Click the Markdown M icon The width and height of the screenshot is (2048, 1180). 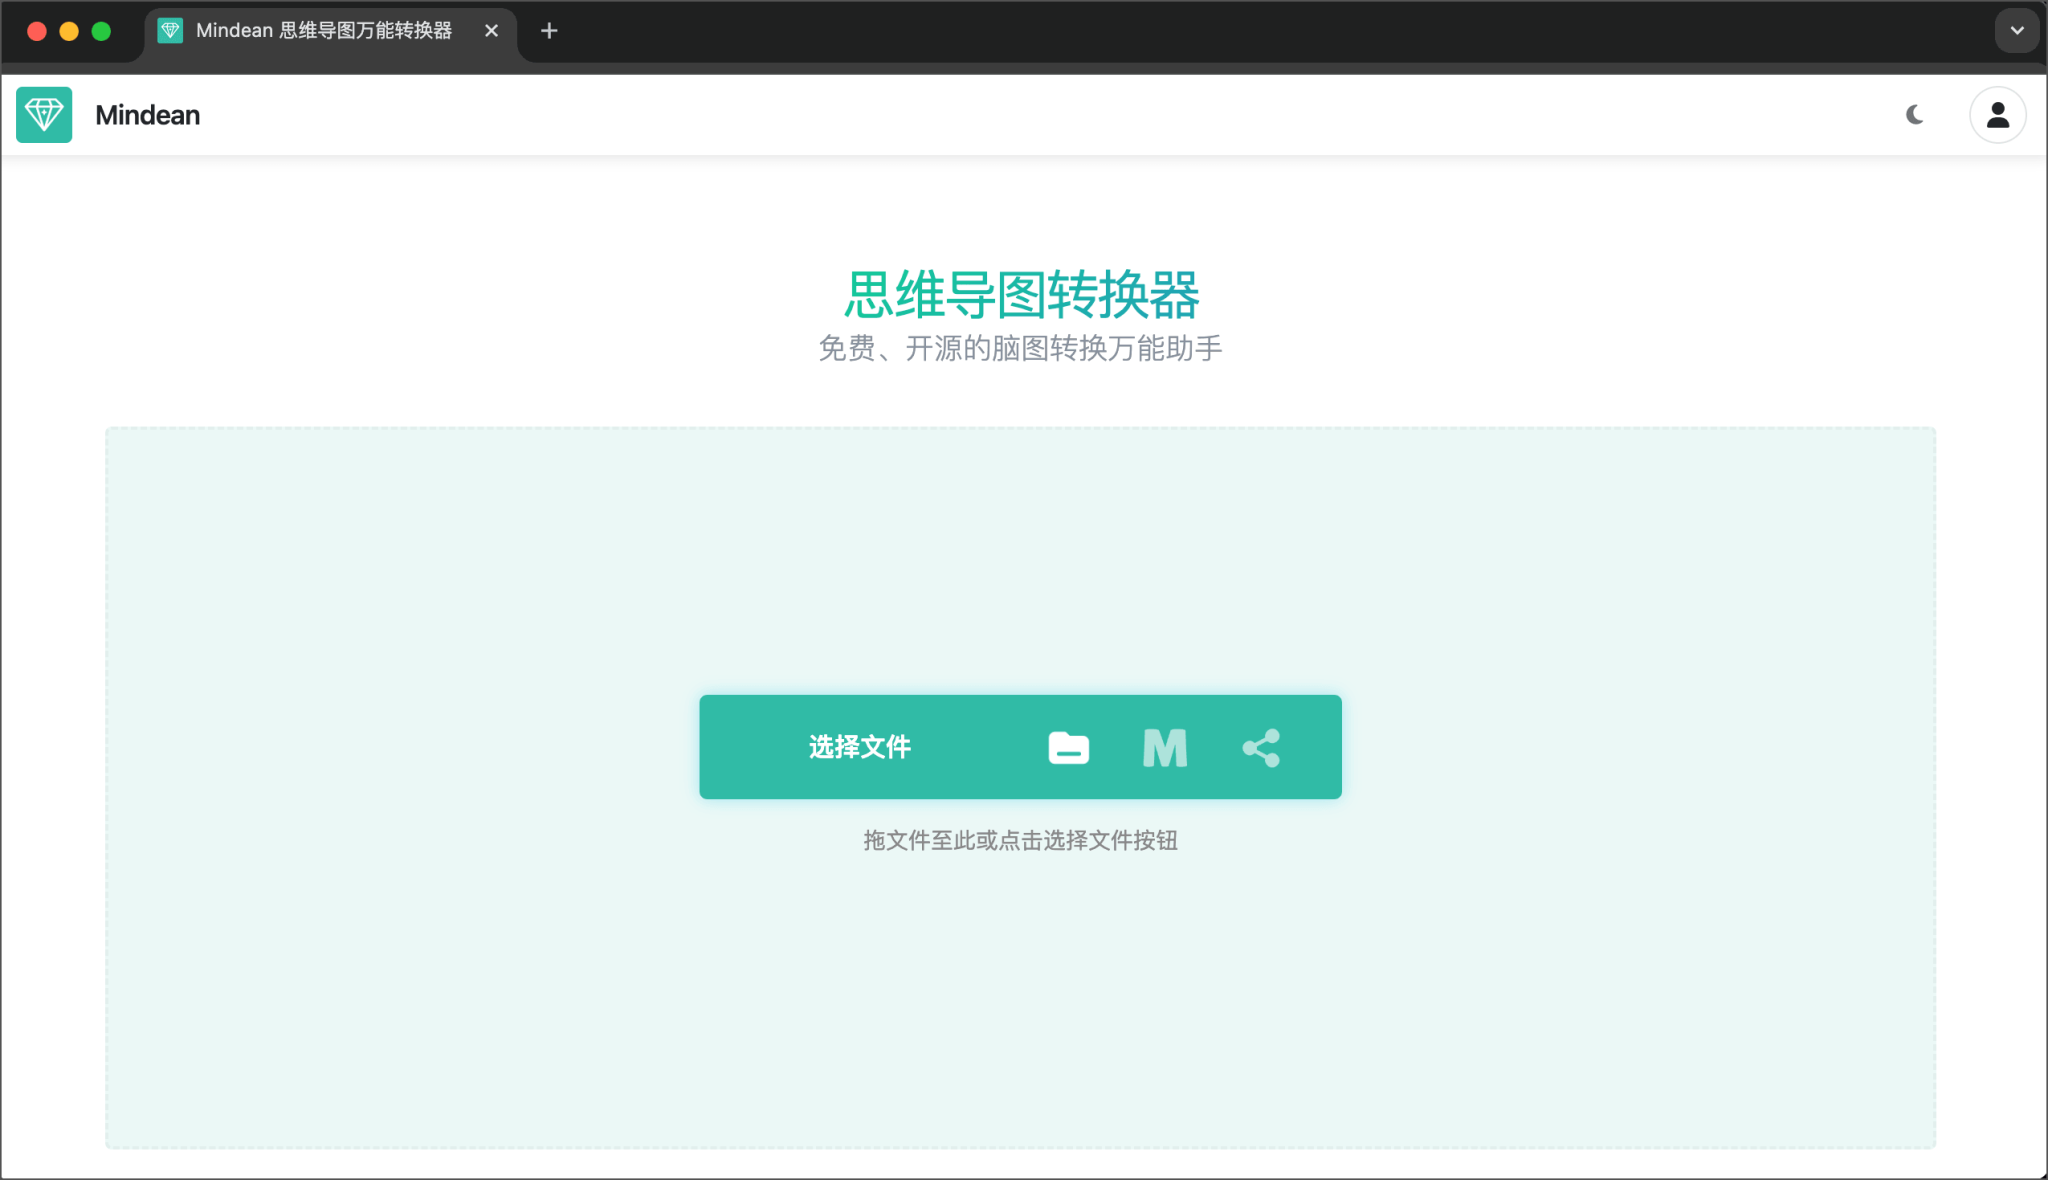(x=1165, y=747)
